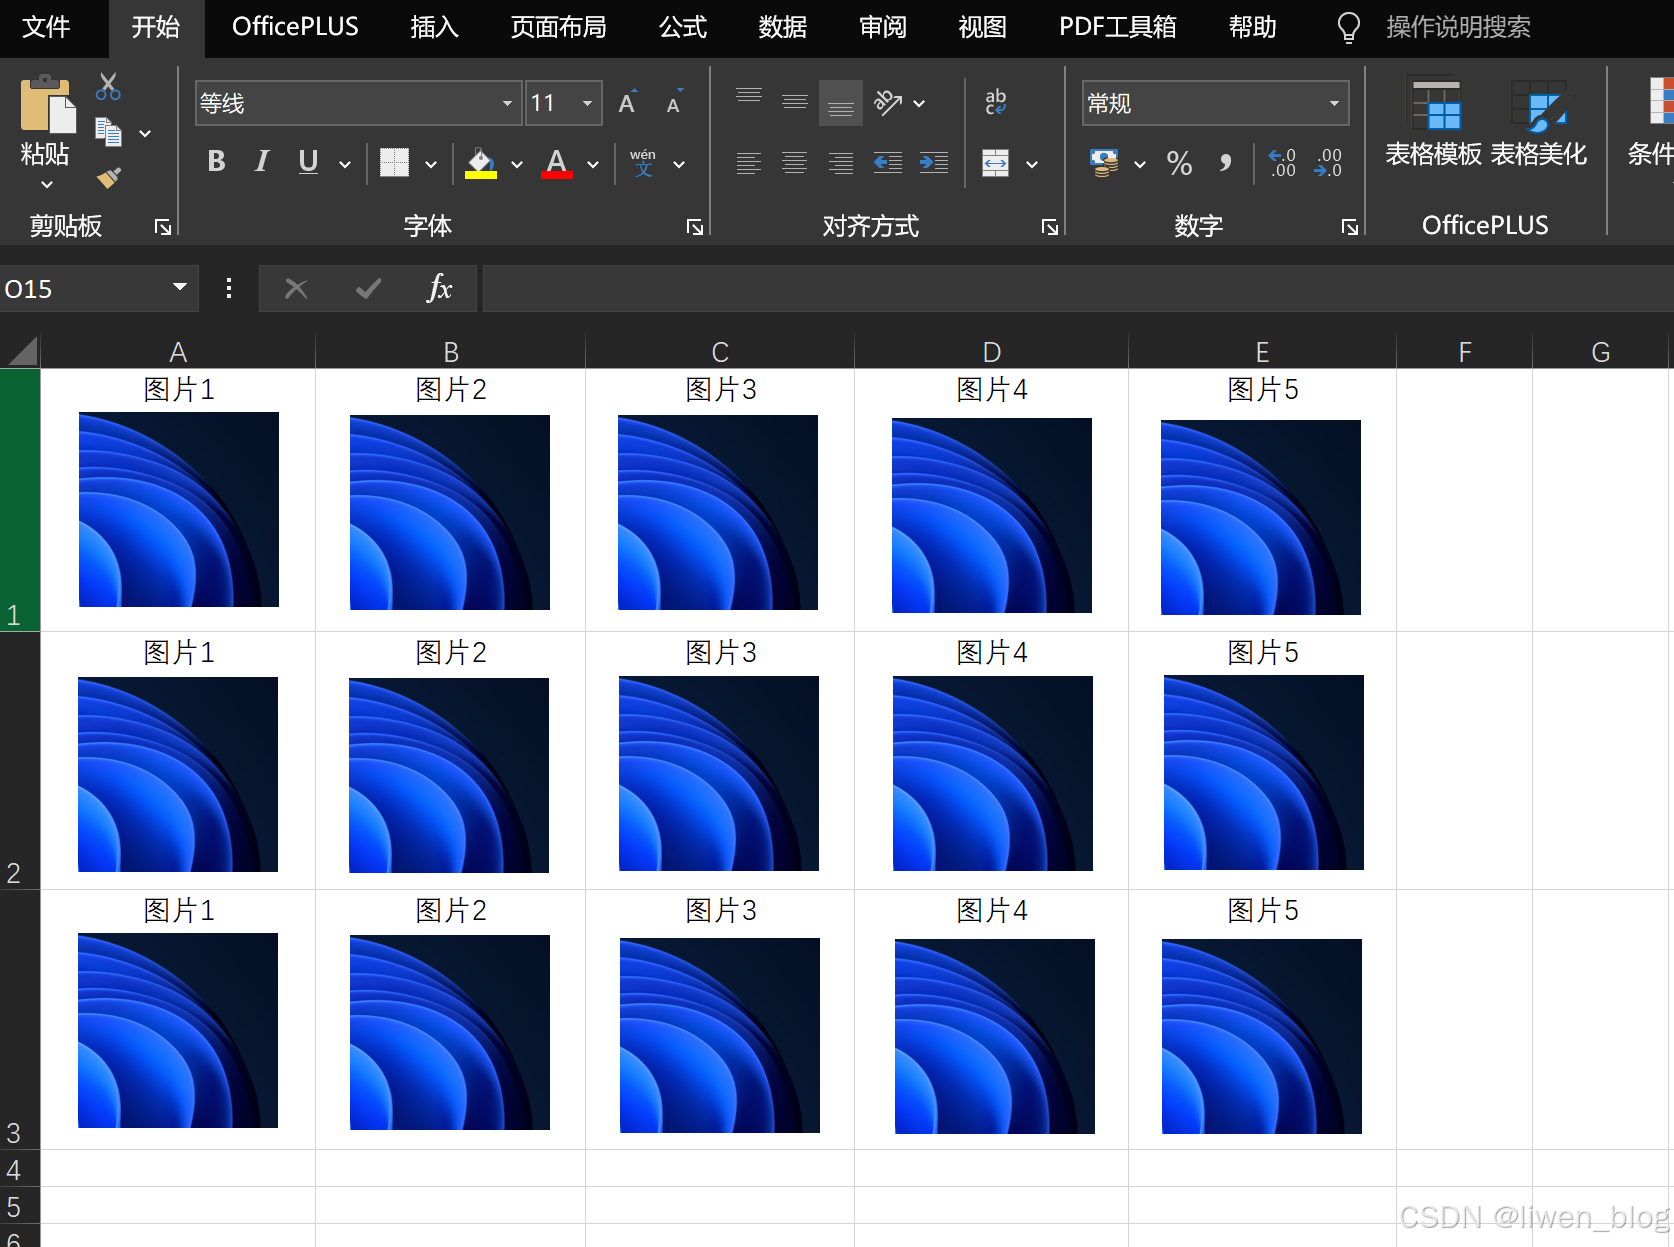
Task: Select row 2 header
Action: click(20, 760)
